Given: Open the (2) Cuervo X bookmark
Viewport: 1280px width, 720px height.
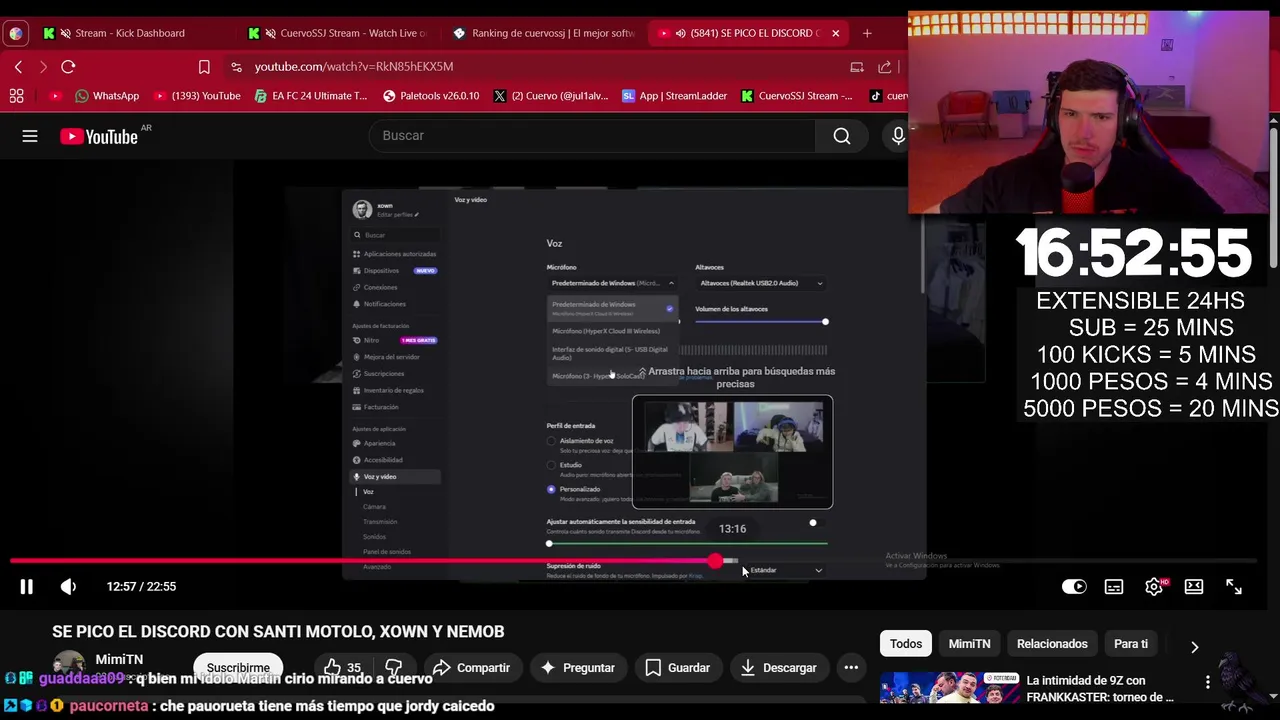Looking at the screenshot, I should 551,96.
